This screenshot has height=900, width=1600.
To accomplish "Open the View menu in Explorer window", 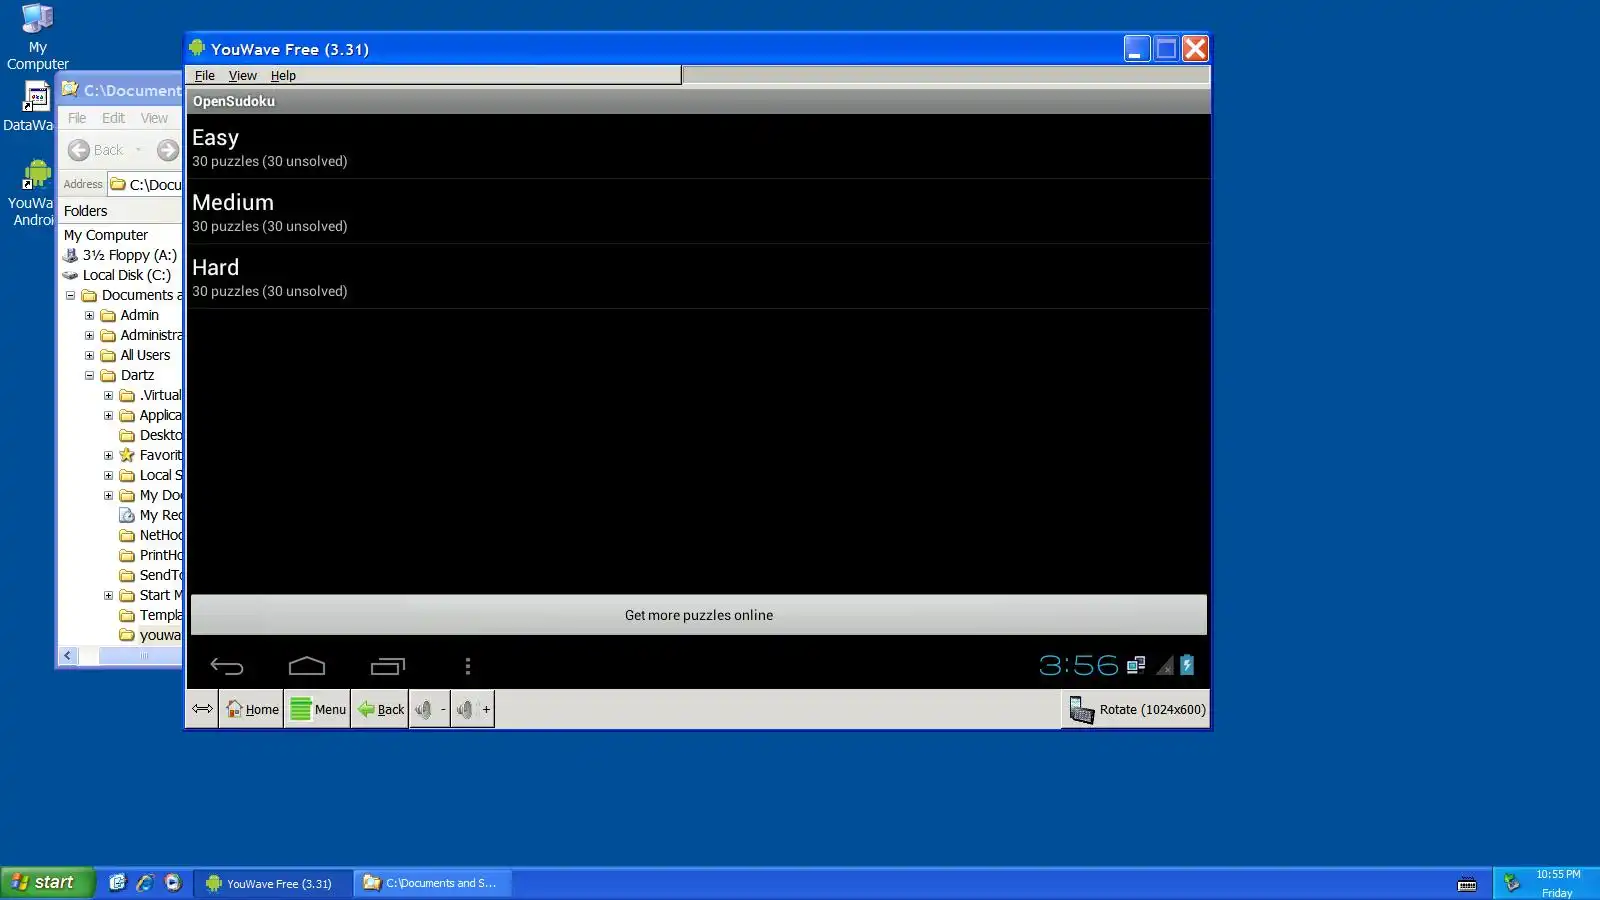I will pyautogui.click(x=154, y=118).
